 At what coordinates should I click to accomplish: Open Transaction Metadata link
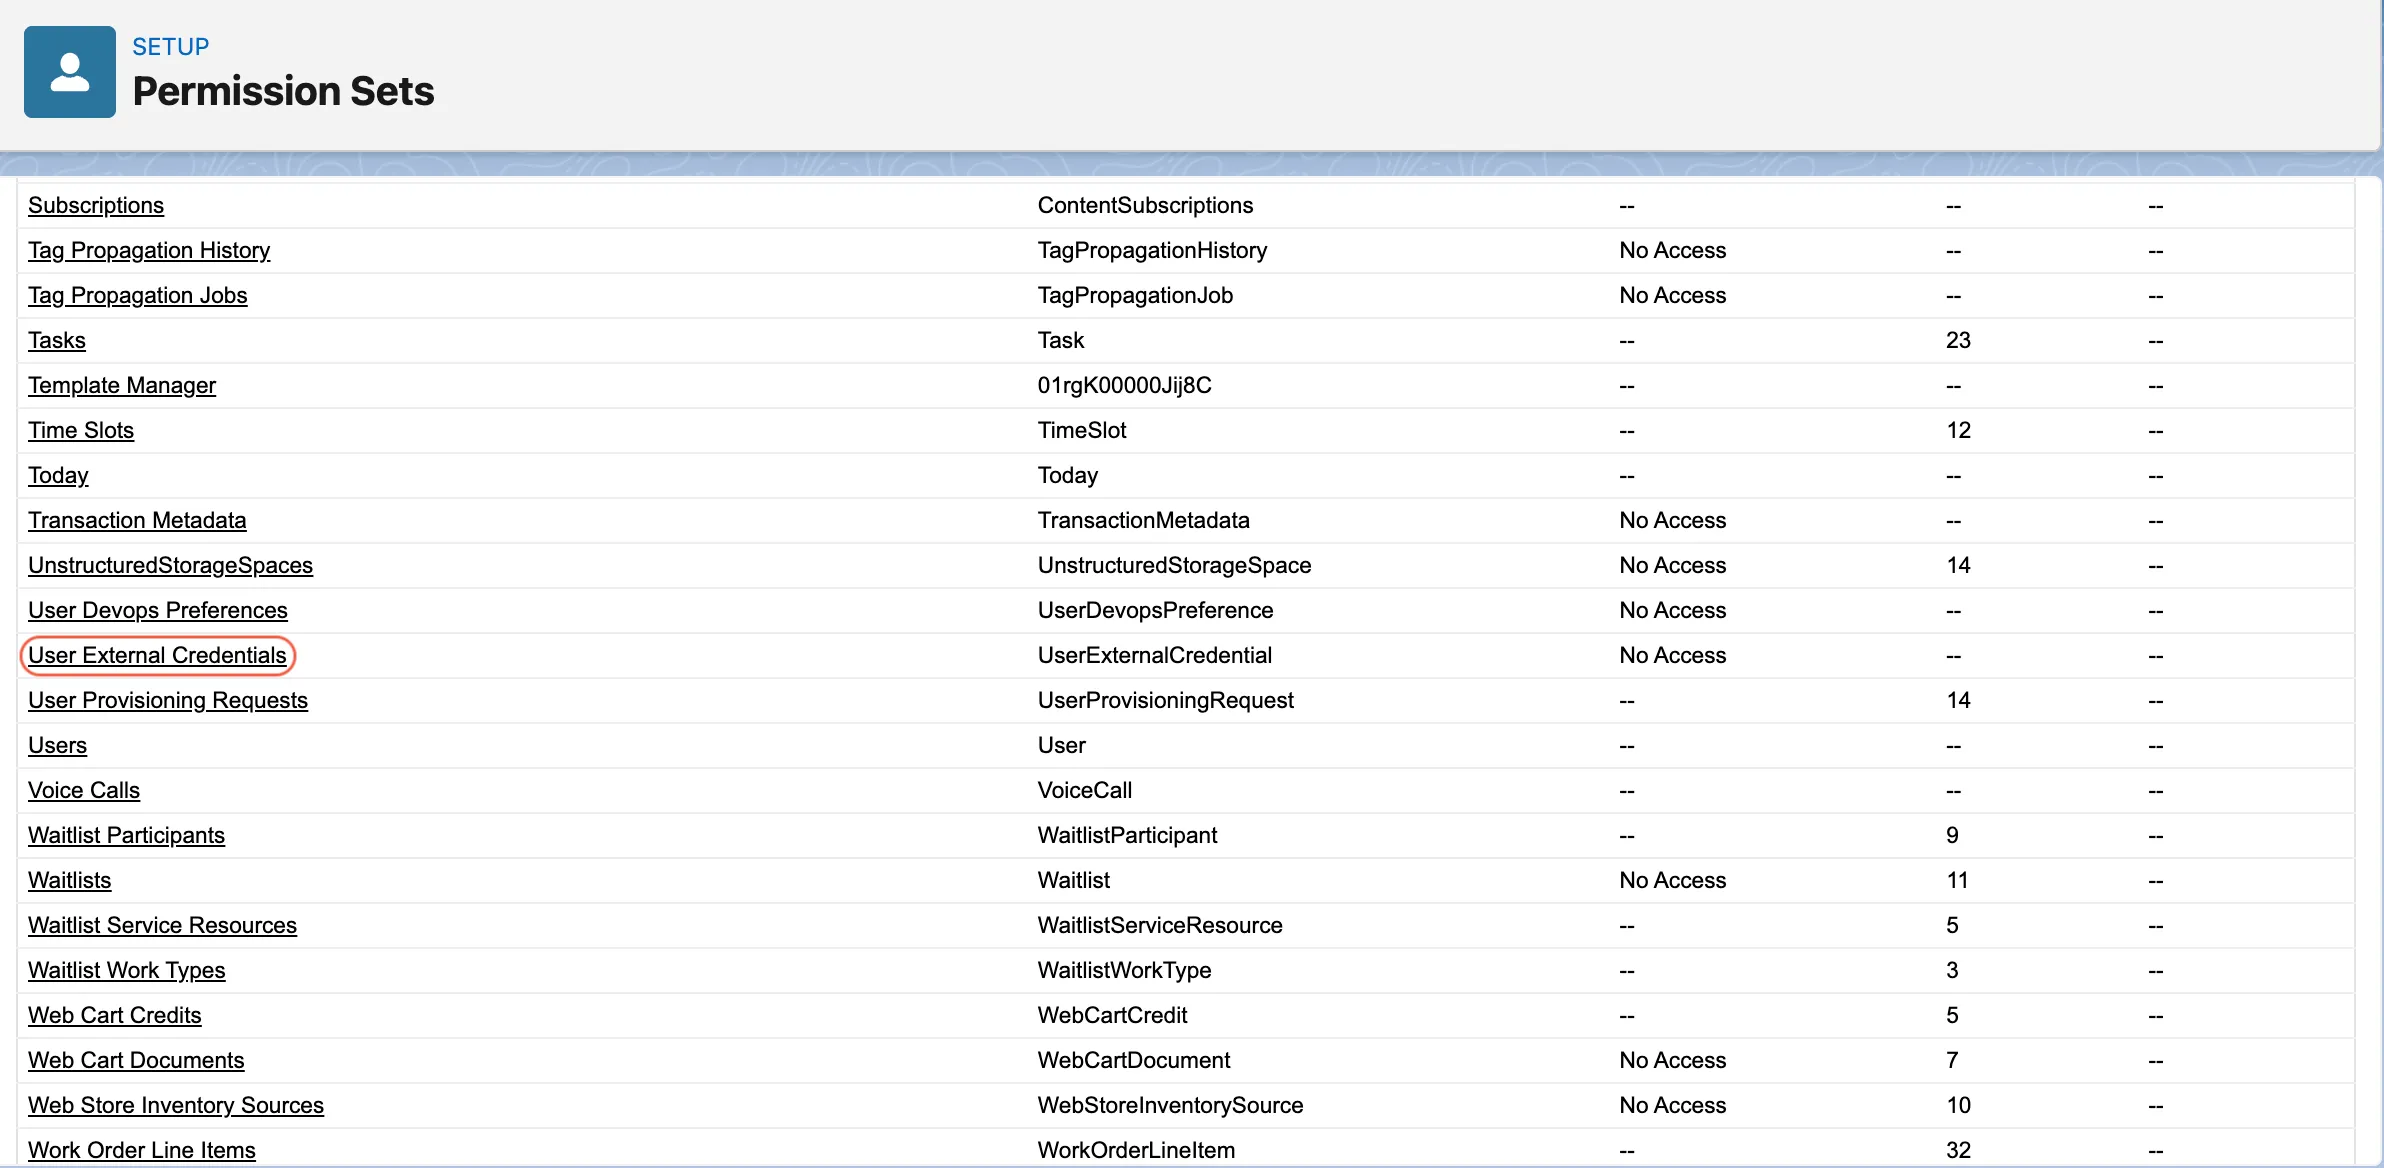pos(137,520)
